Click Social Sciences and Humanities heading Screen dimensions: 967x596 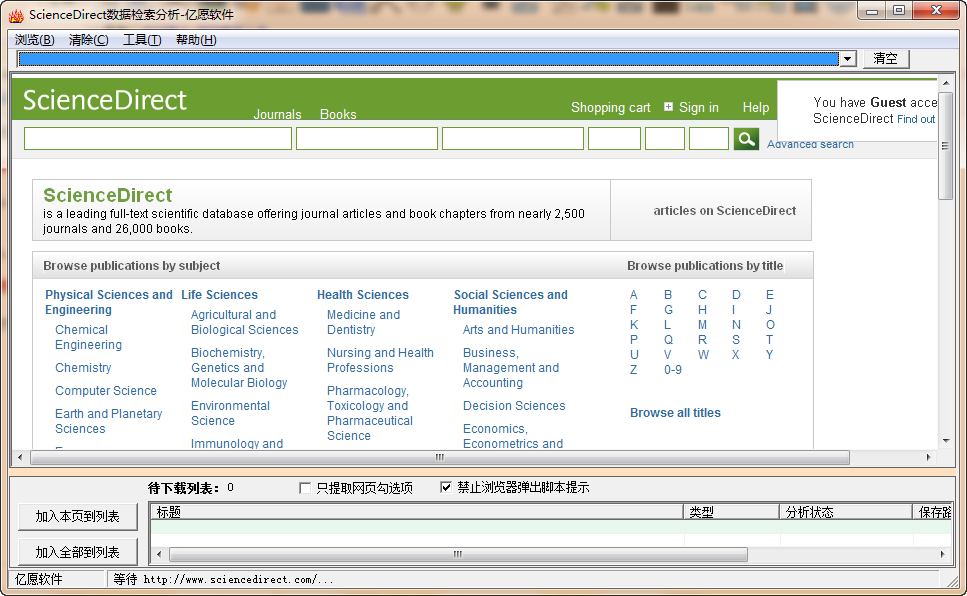[x=510, y=302]
